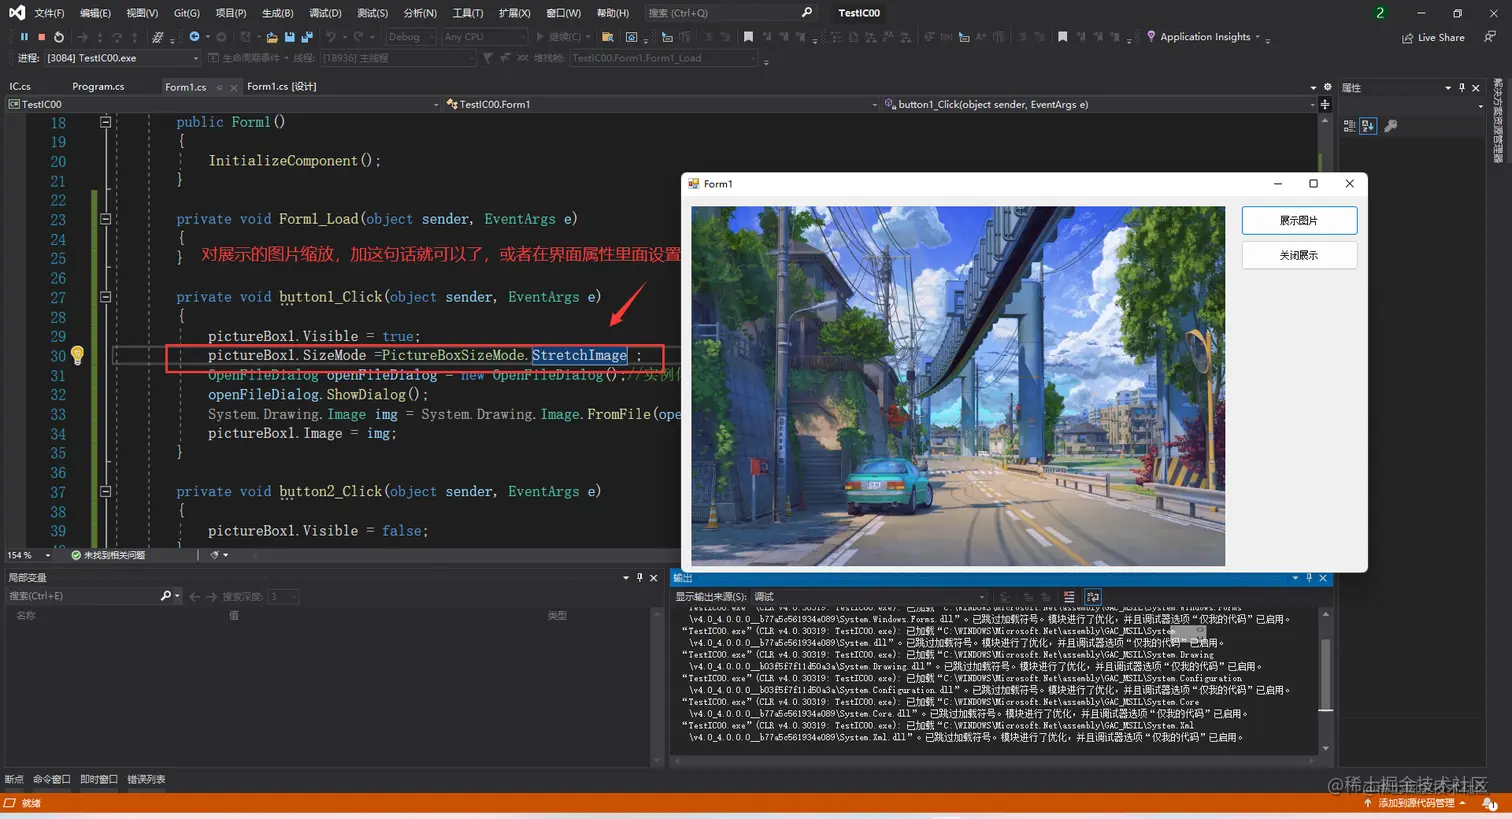Open the notifications badge showing 2
The image size is (1512, 819).
point(1380,13)
